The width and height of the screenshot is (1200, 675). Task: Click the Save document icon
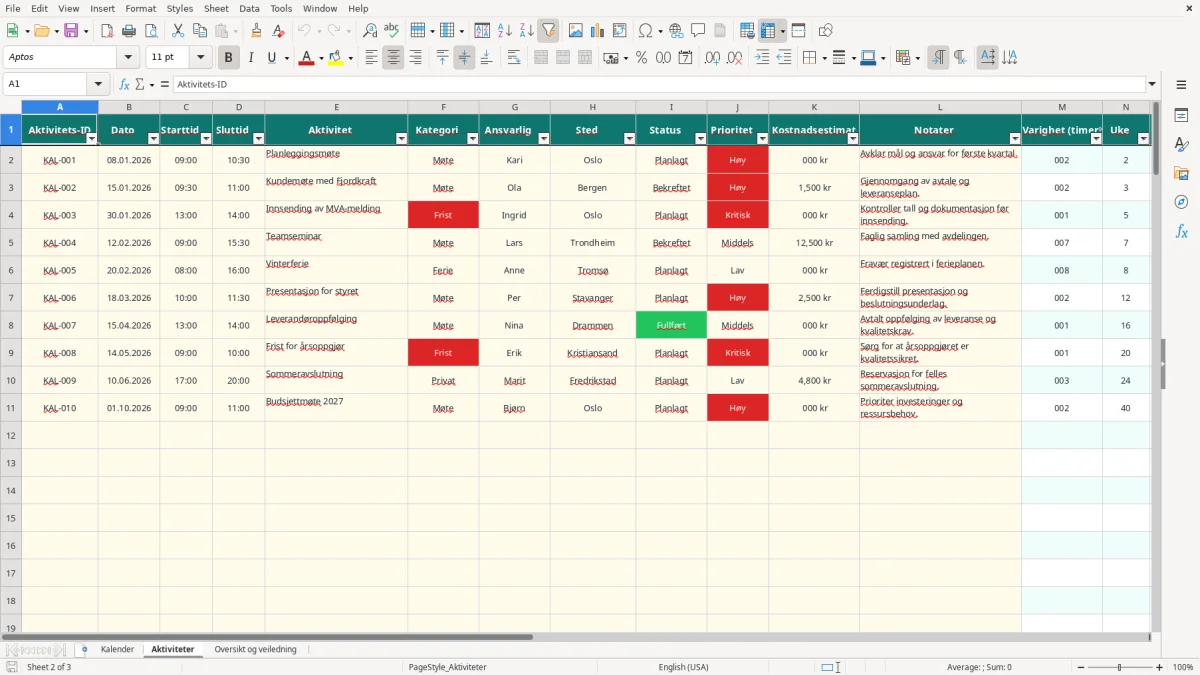pos(70,31)
